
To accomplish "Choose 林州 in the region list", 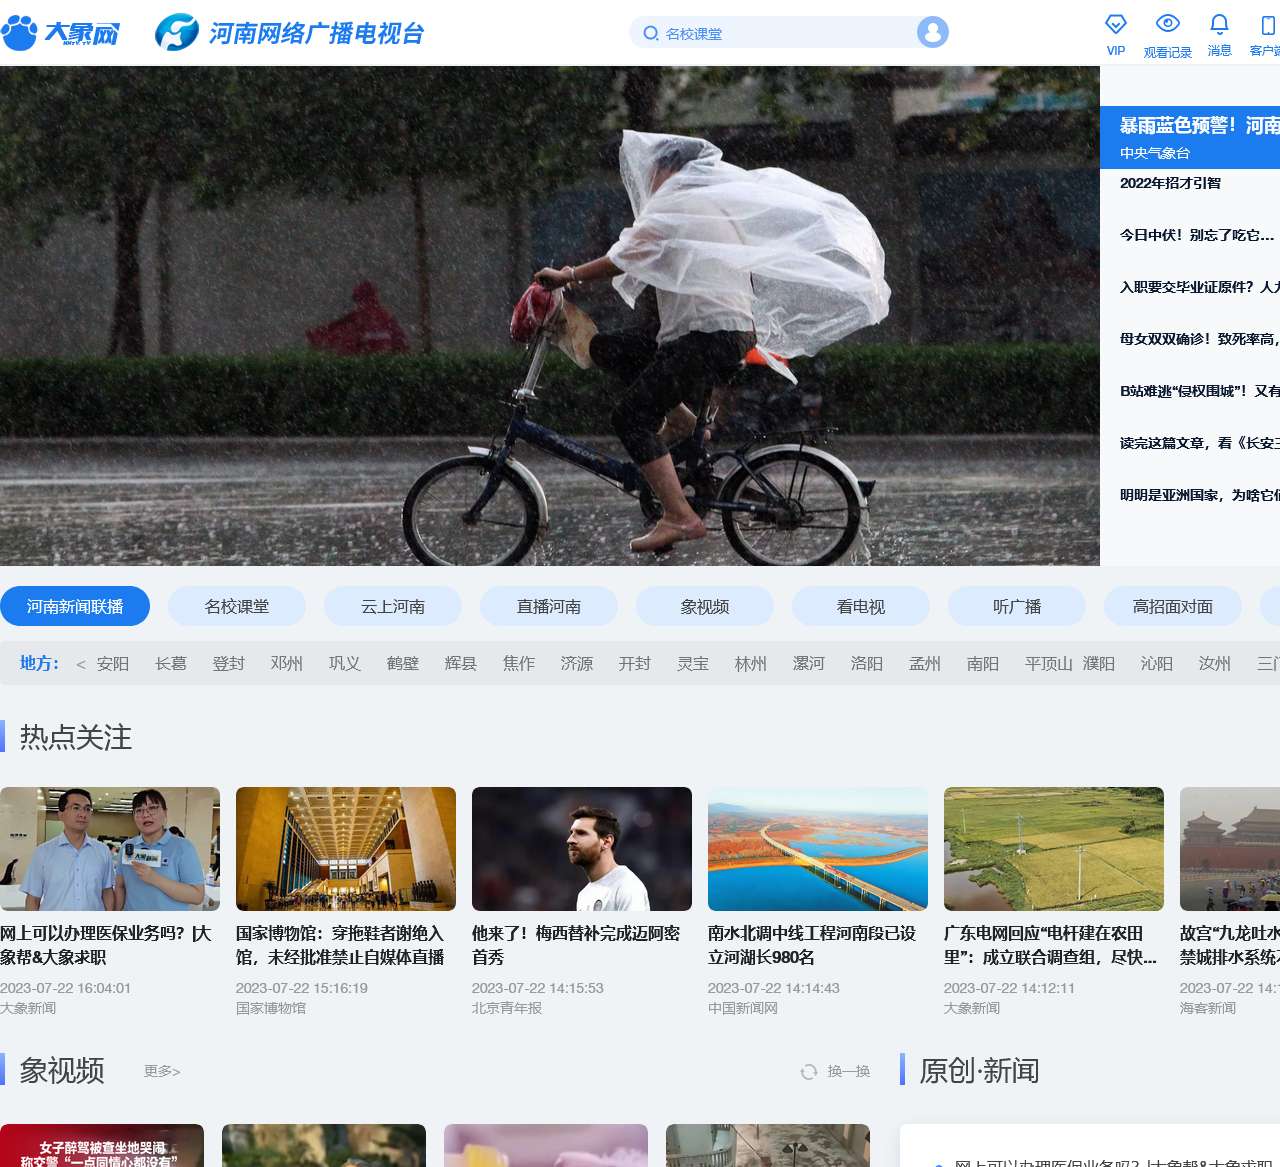I will tap(751, 664).
